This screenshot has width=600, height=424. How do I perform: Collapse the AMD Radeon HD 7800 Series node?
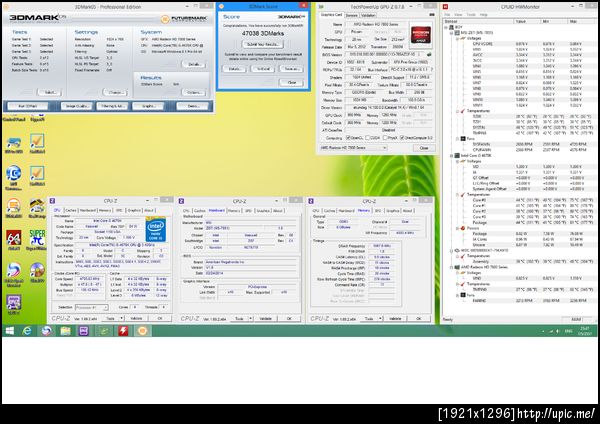(x=452, y=267)
